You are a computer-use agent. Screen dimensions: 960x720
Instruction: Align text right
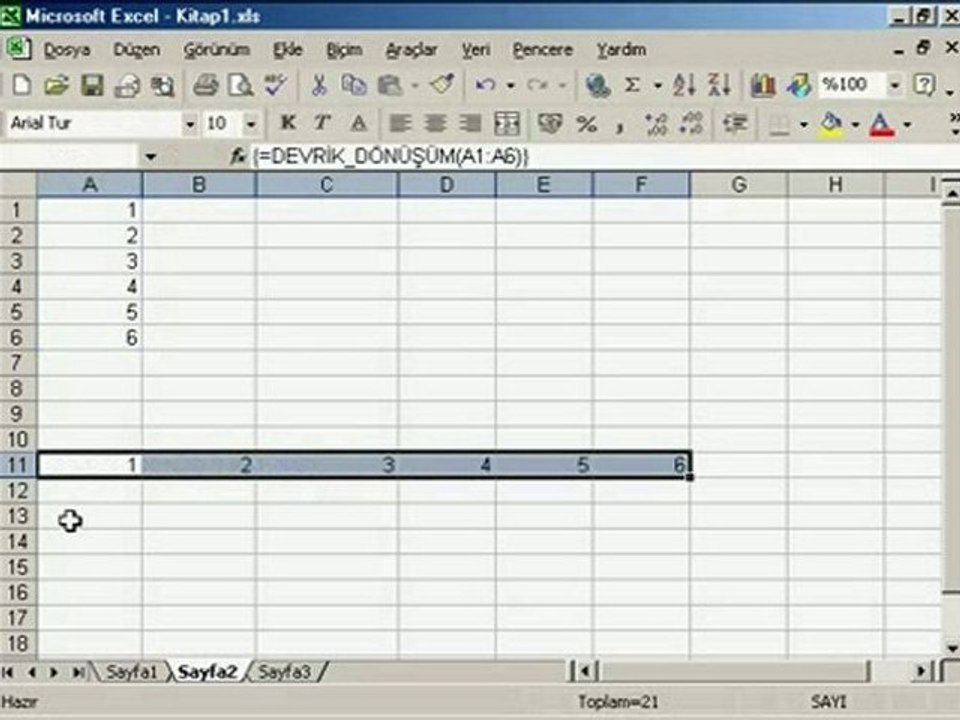(470, 124)
